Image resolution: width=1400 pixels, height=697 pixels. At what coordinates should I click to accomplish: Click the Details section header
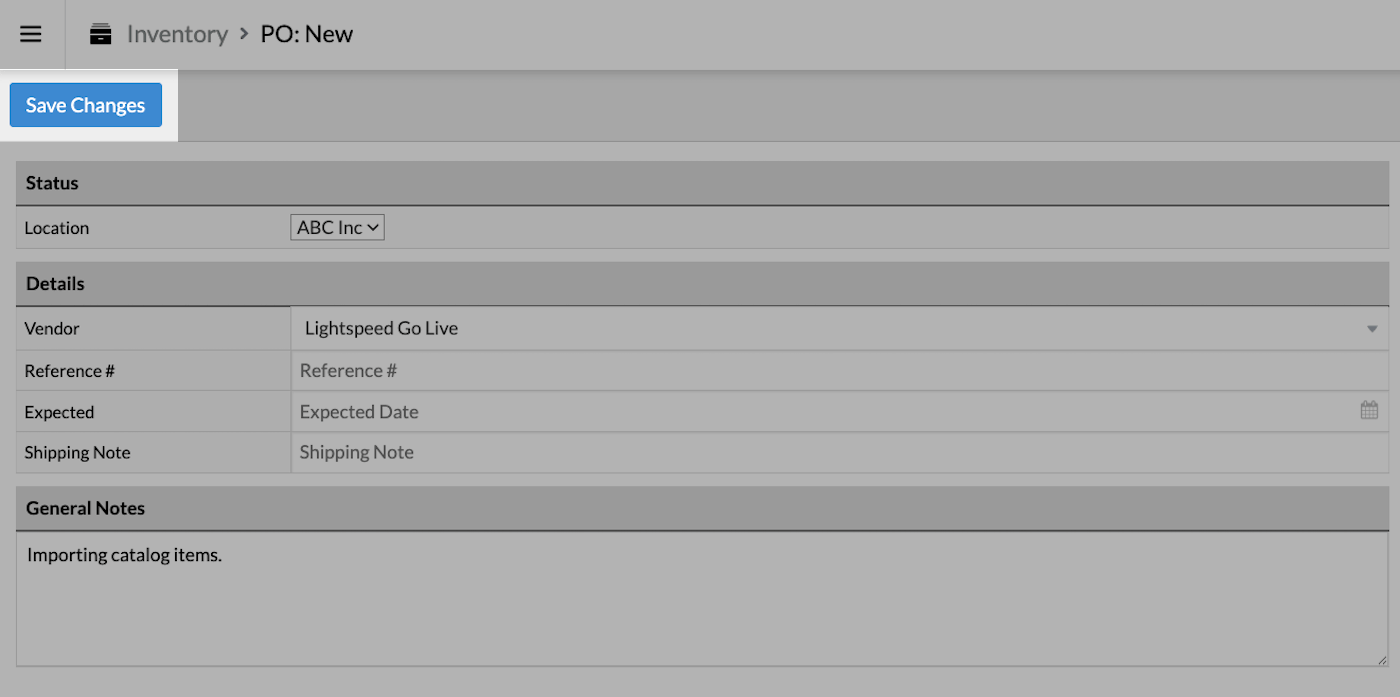(55, 283)
